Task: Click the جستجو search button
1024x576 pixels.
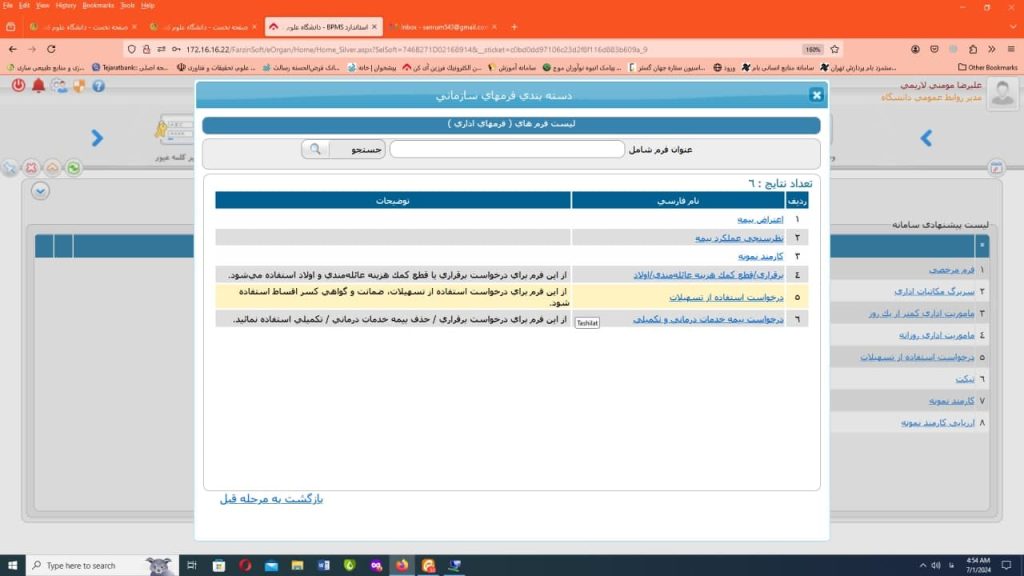Action: click(x=357, y=149)
